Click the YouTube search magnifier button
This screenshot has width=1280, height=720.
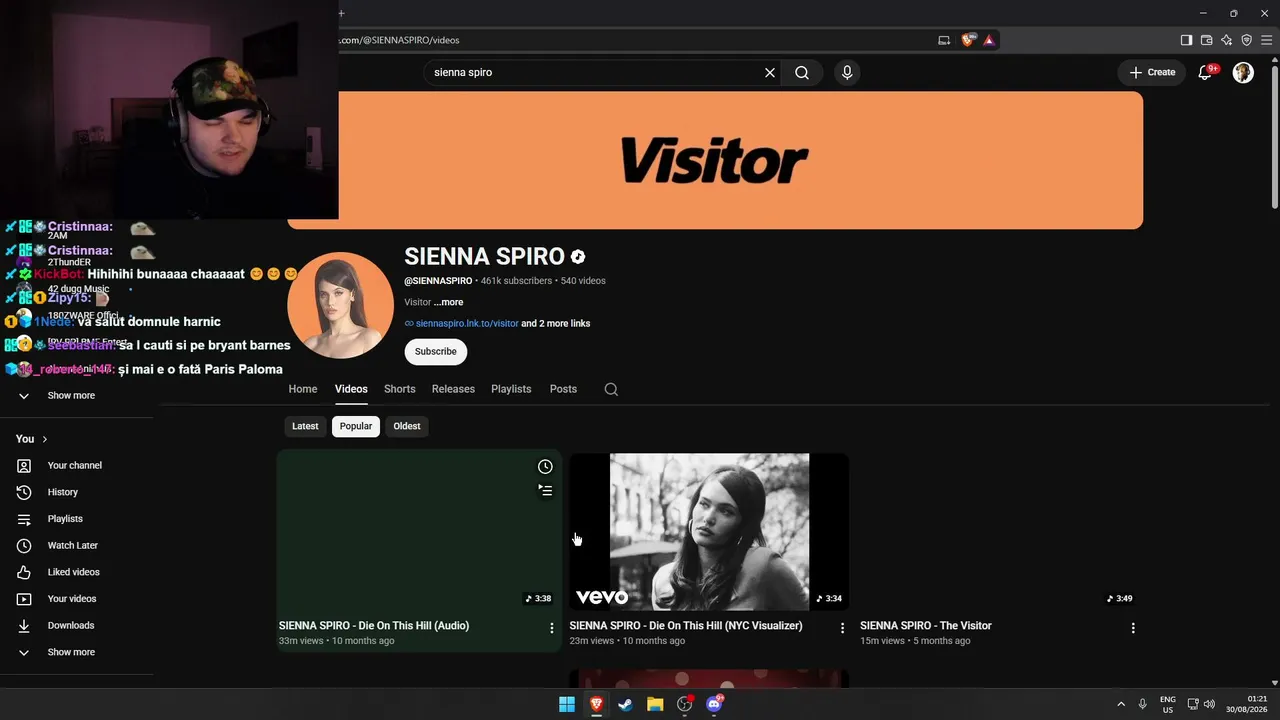[x=802, y=72]
